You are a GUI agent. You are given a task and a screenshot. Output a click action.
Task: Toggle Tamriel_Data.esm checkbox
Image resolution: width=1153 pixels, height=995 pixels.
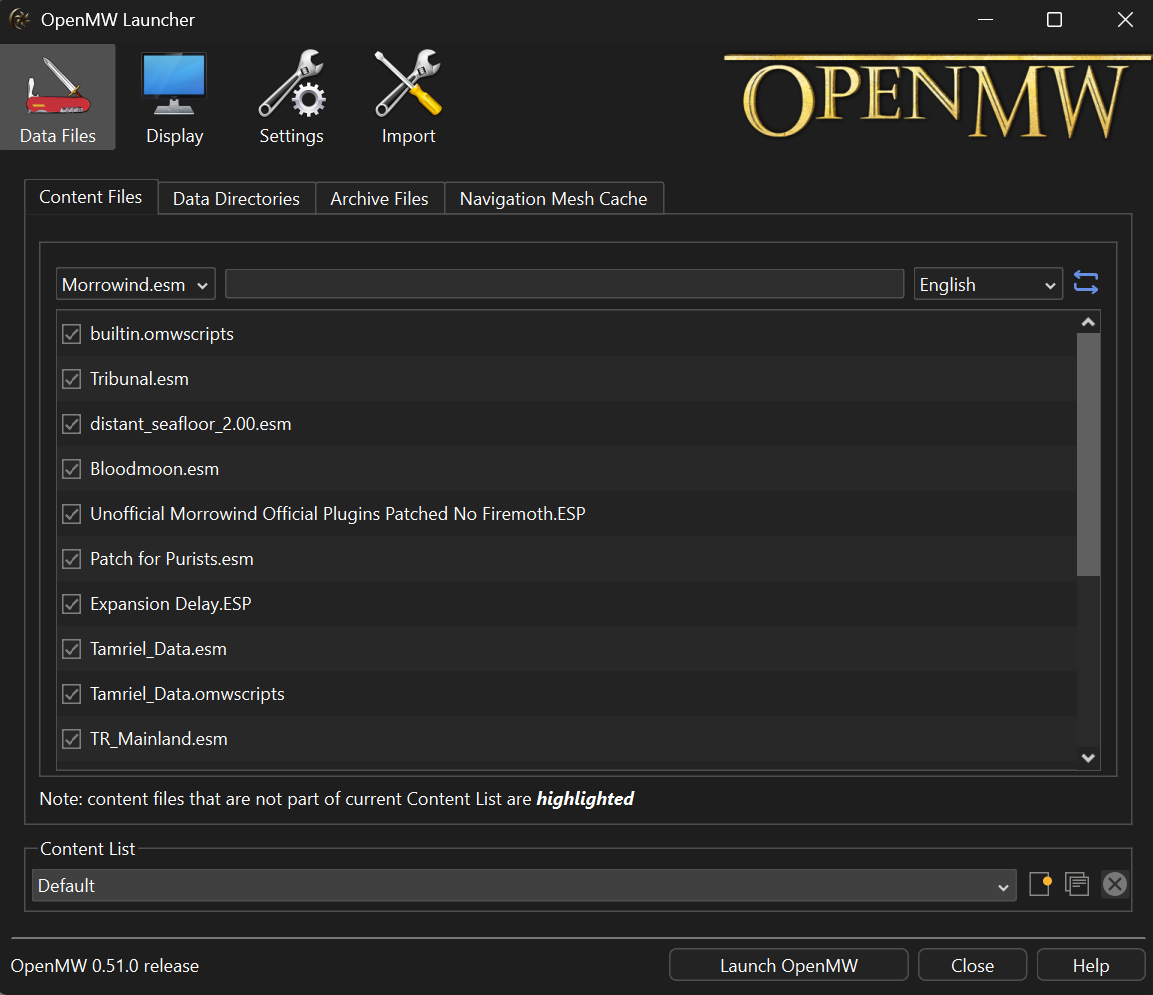(71, 649)
